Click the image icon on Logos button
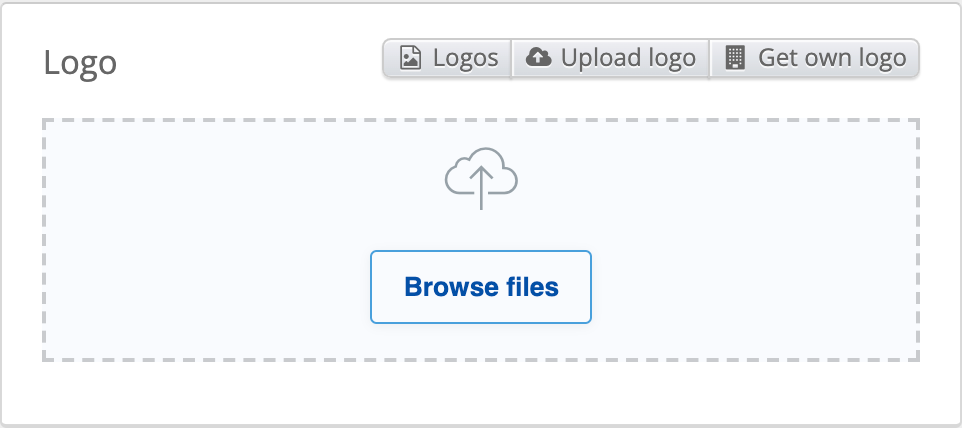This screenshot has height=428, width=962. pyautogui.click(x=409, y=58)
